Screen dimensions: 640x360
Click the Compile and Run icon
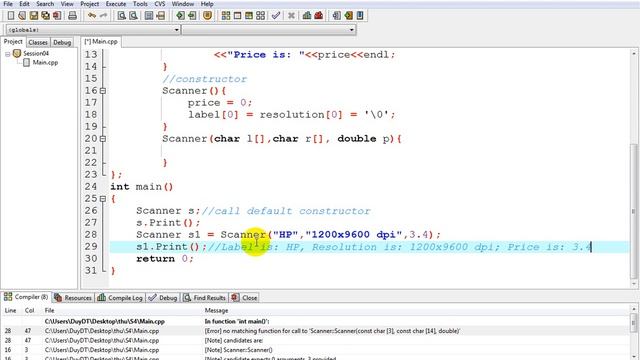(249, 16)
